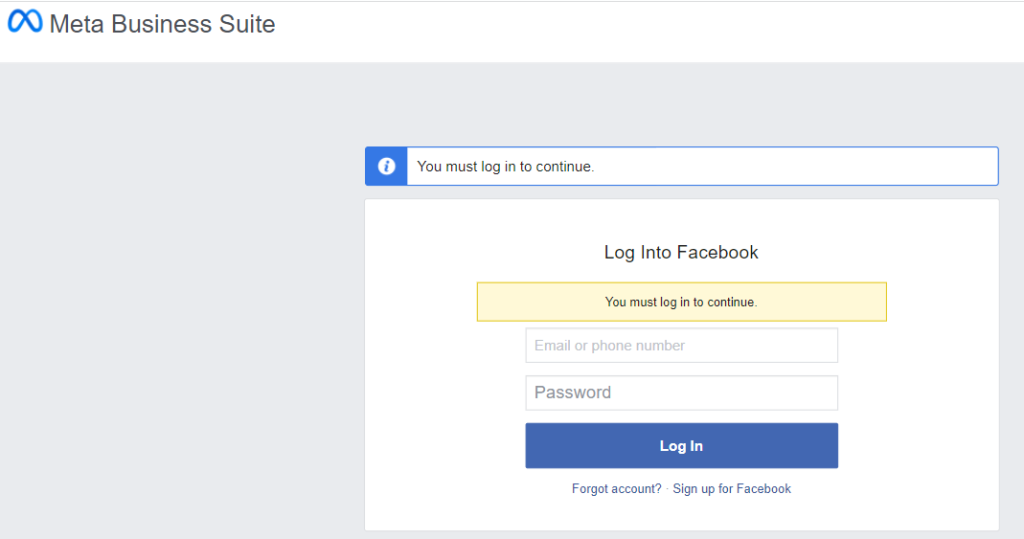Click the dot separator between the links
This screenshot has height=539, width=1024.
point(667,489)
